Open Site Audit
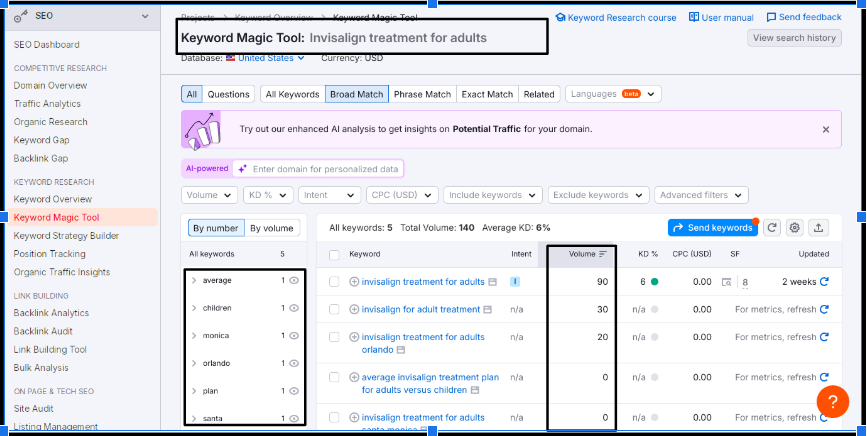The width and height of the screenshot is (867, 436). (x=33, y=409)
